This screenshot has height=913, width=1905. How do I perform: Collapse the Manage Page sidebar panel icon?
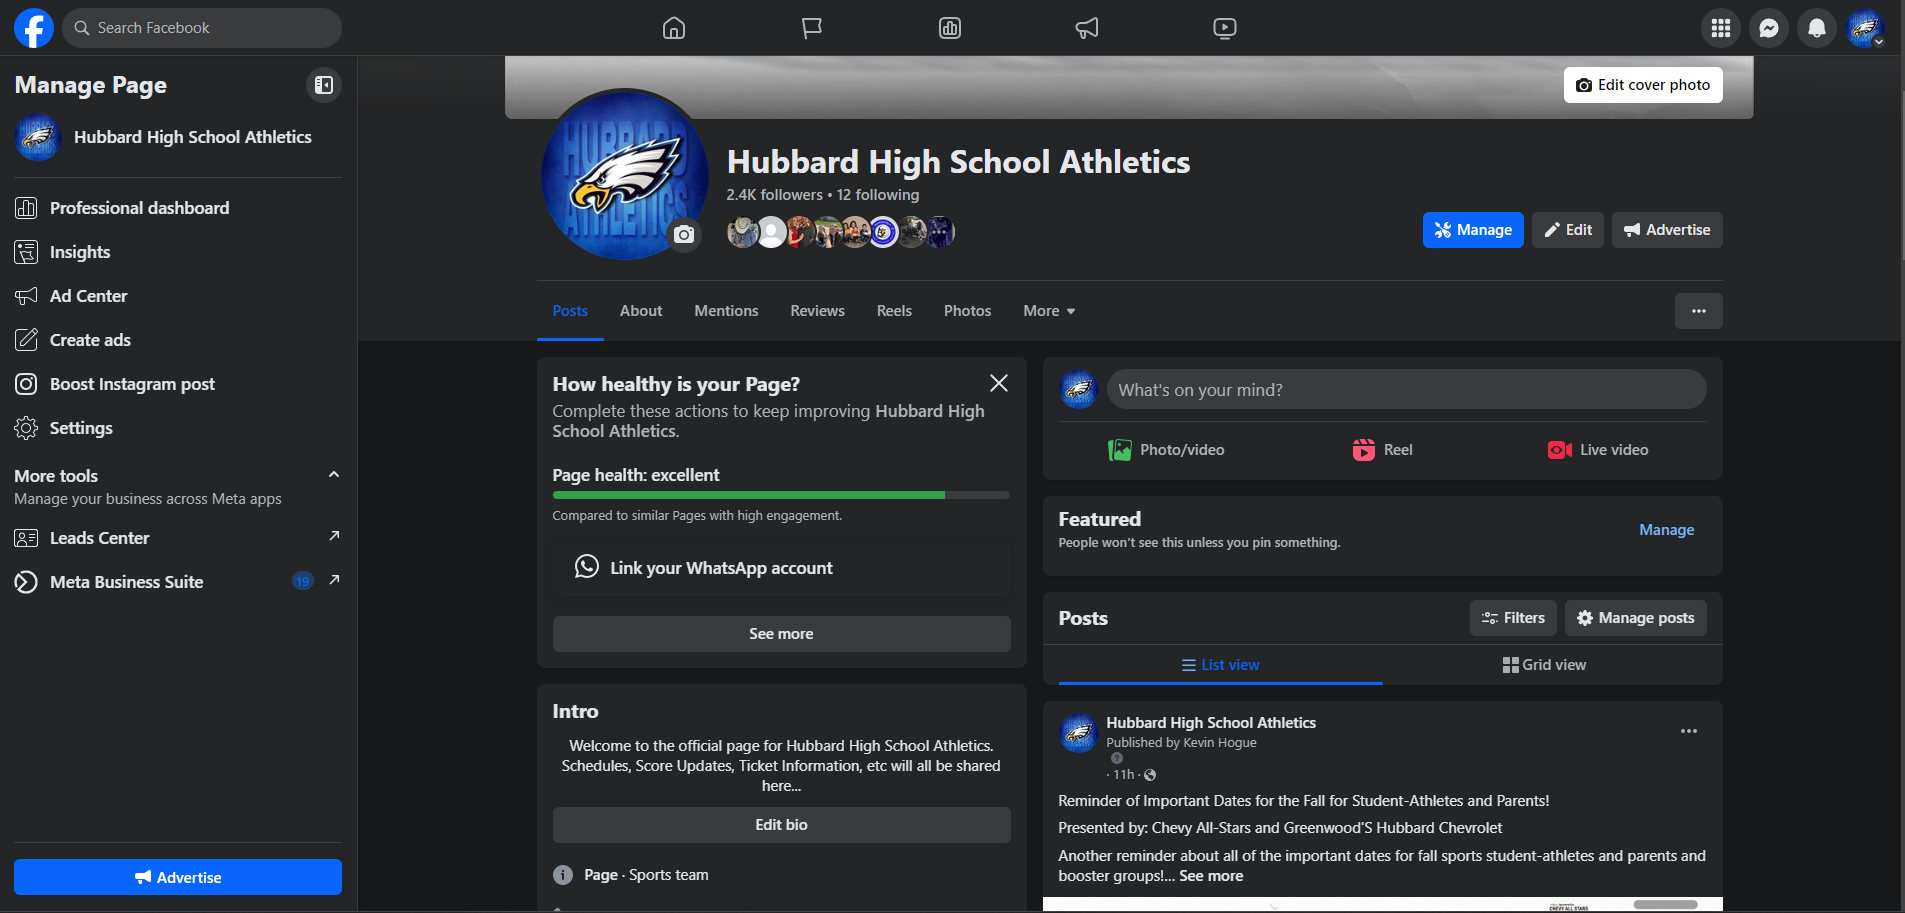324,85
